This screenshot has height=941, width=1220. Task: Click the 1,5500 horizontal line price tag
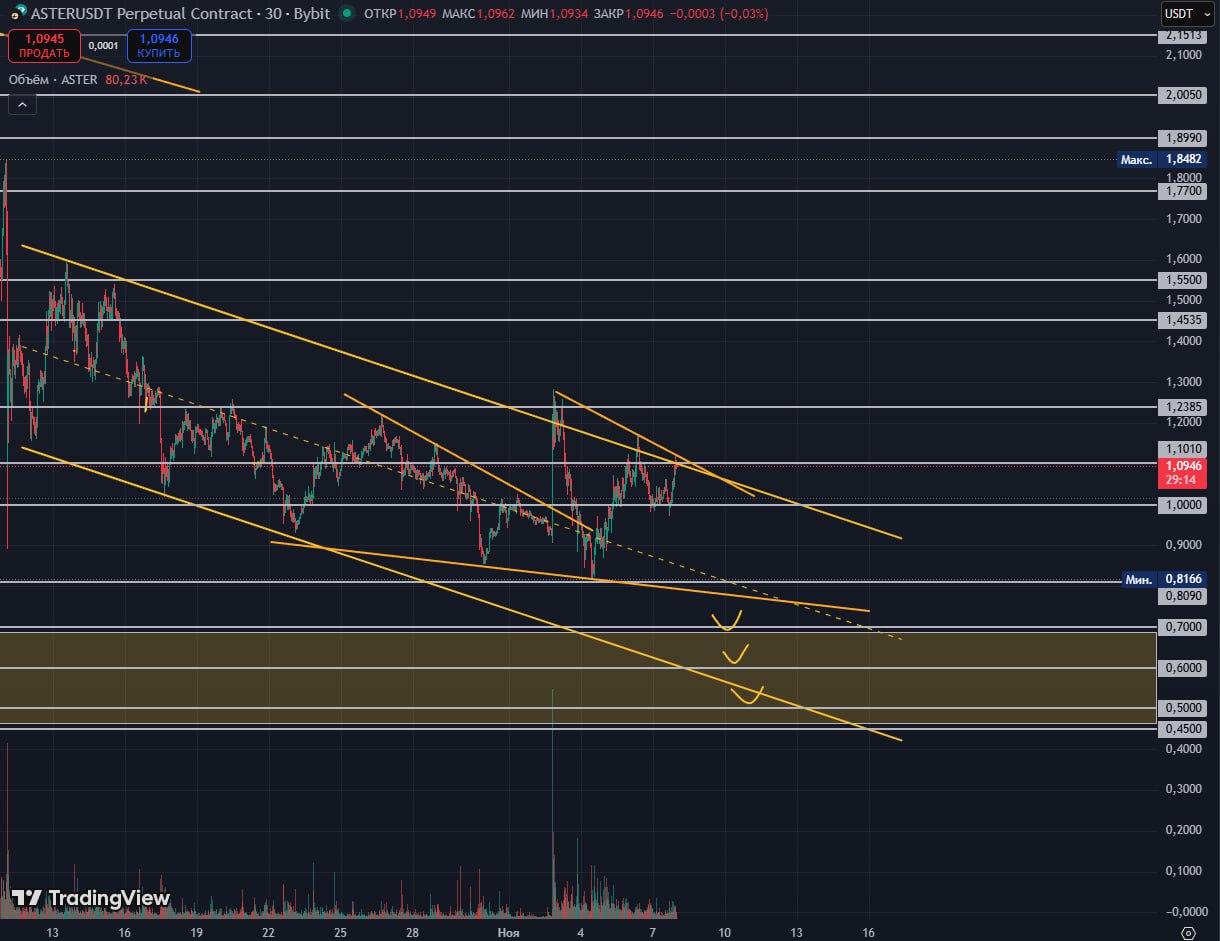tap(1183, 280)
